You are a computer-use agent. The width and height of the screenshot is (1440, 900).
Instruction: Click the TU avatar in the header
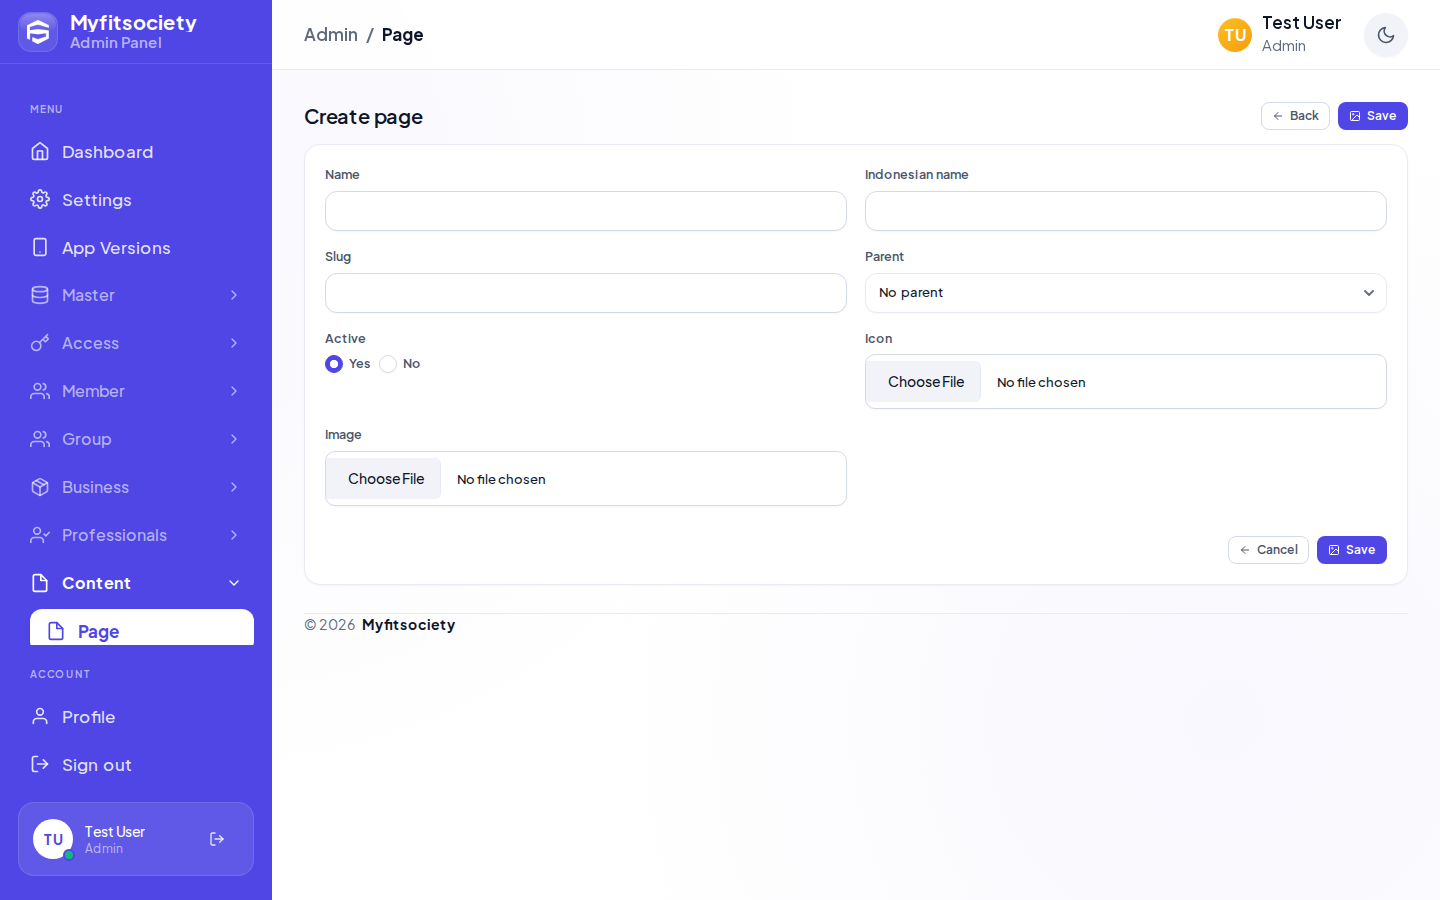[x=1235, y=35]
